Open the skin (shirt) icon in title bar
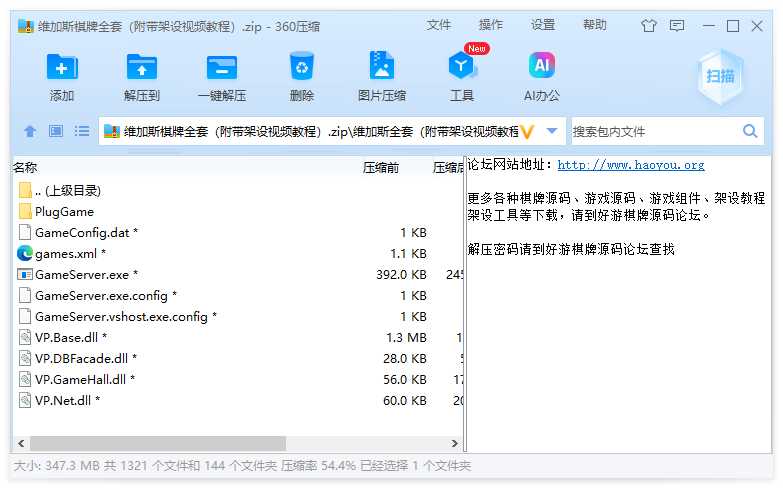The width and height of the screenshot is (783, 488). [649, 25]
